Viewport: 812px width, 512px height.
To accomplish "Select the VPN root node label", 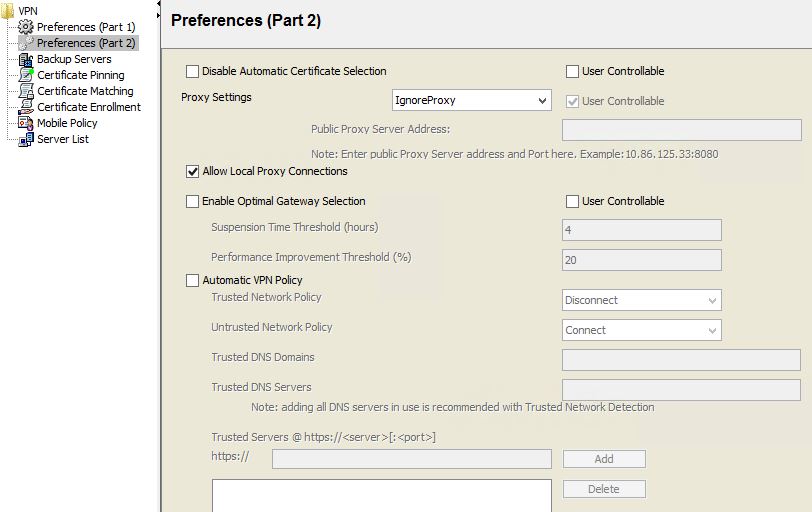I will (x=28, y=11).
